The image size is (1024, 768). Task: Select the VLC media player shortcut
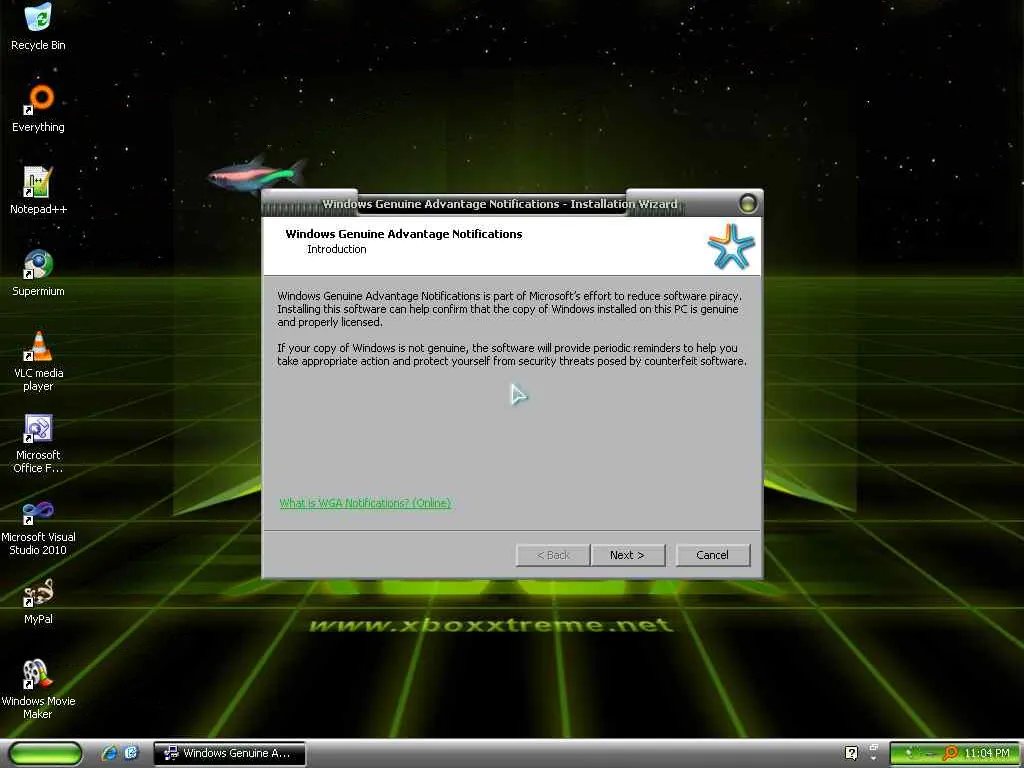(38, 360)
